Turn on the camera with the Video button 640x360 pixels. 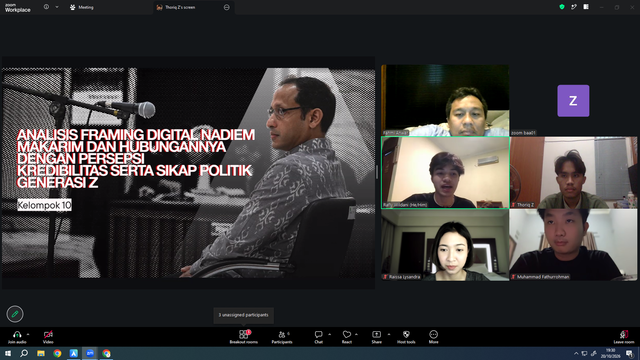tap(48, 337)
